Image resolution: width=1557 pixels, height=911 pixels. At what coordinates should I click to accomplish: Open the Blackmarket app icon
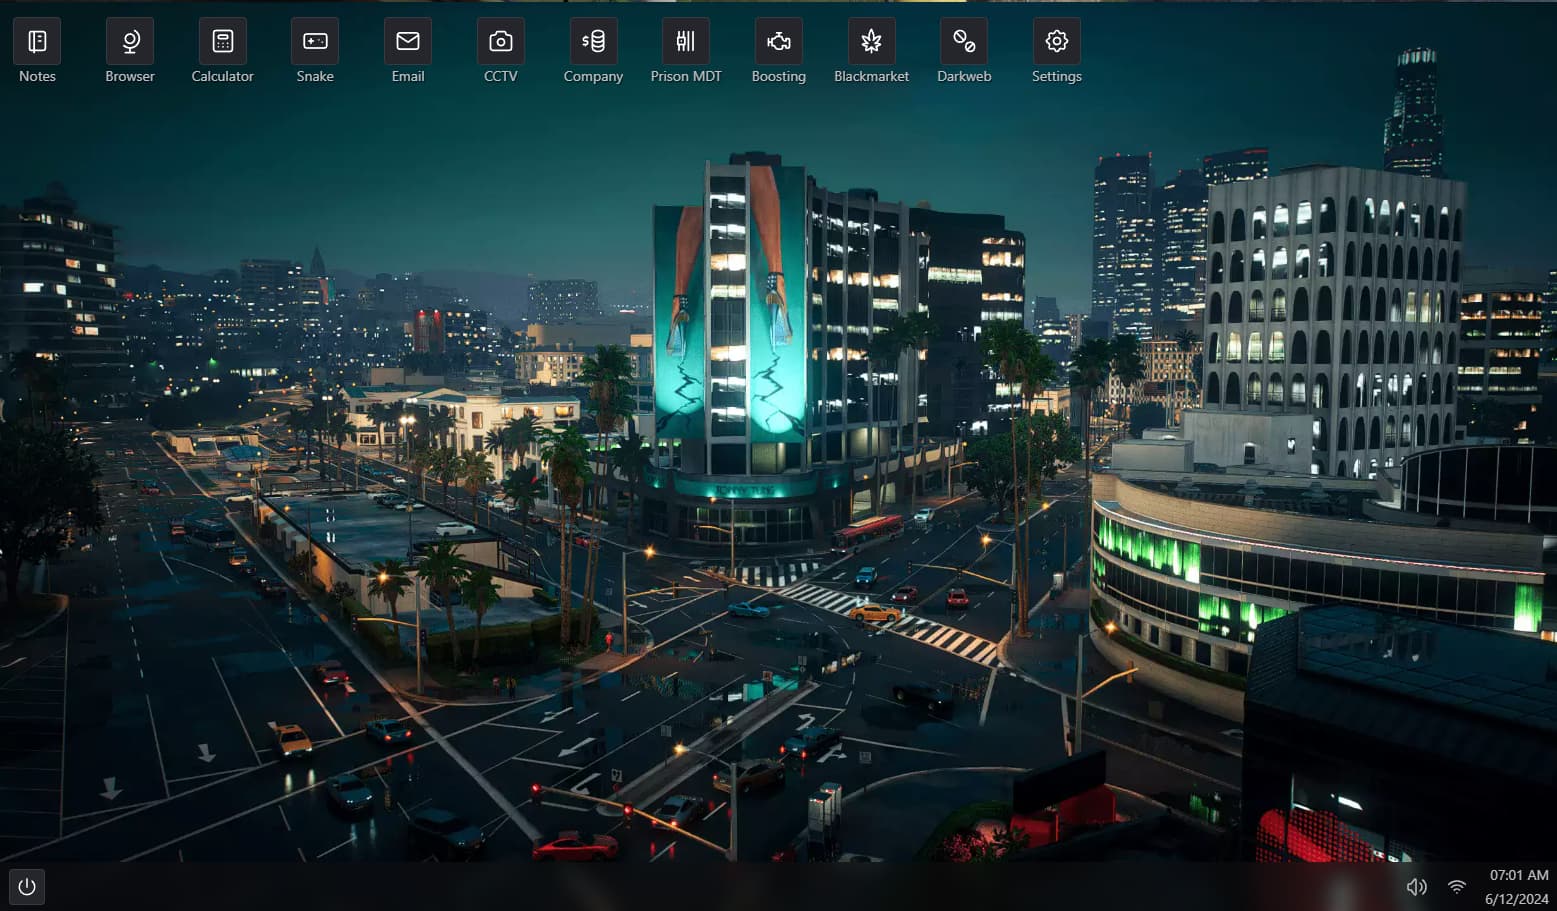coord(872,41)
